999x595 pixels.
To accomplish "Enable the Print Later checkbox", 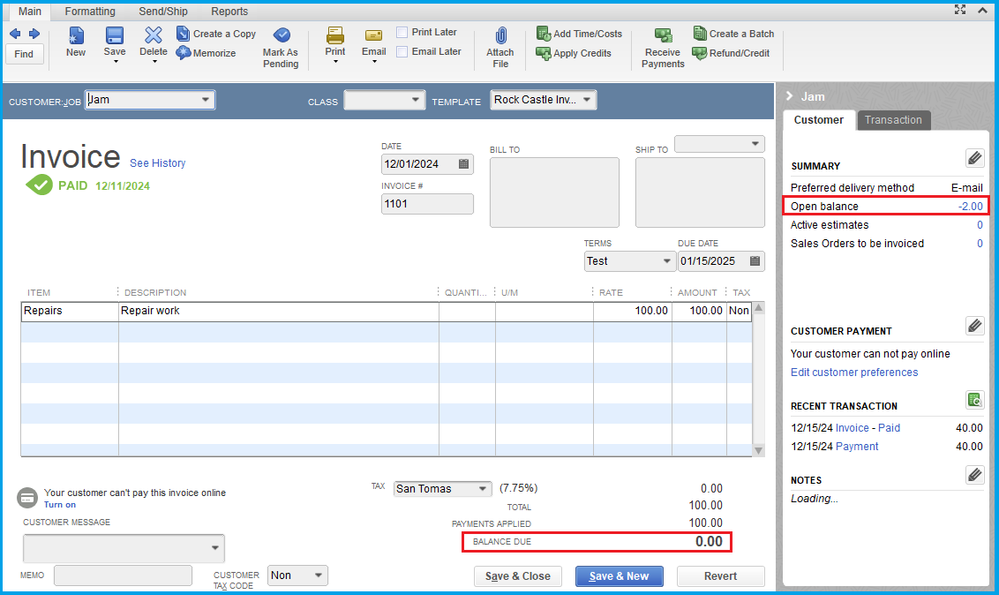I will (x=402, y=32).
